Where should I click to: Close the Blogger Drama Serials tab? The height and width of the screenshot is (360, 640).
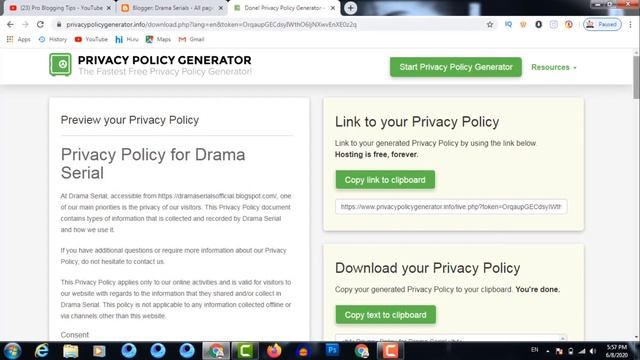click(x=221, y=8)
